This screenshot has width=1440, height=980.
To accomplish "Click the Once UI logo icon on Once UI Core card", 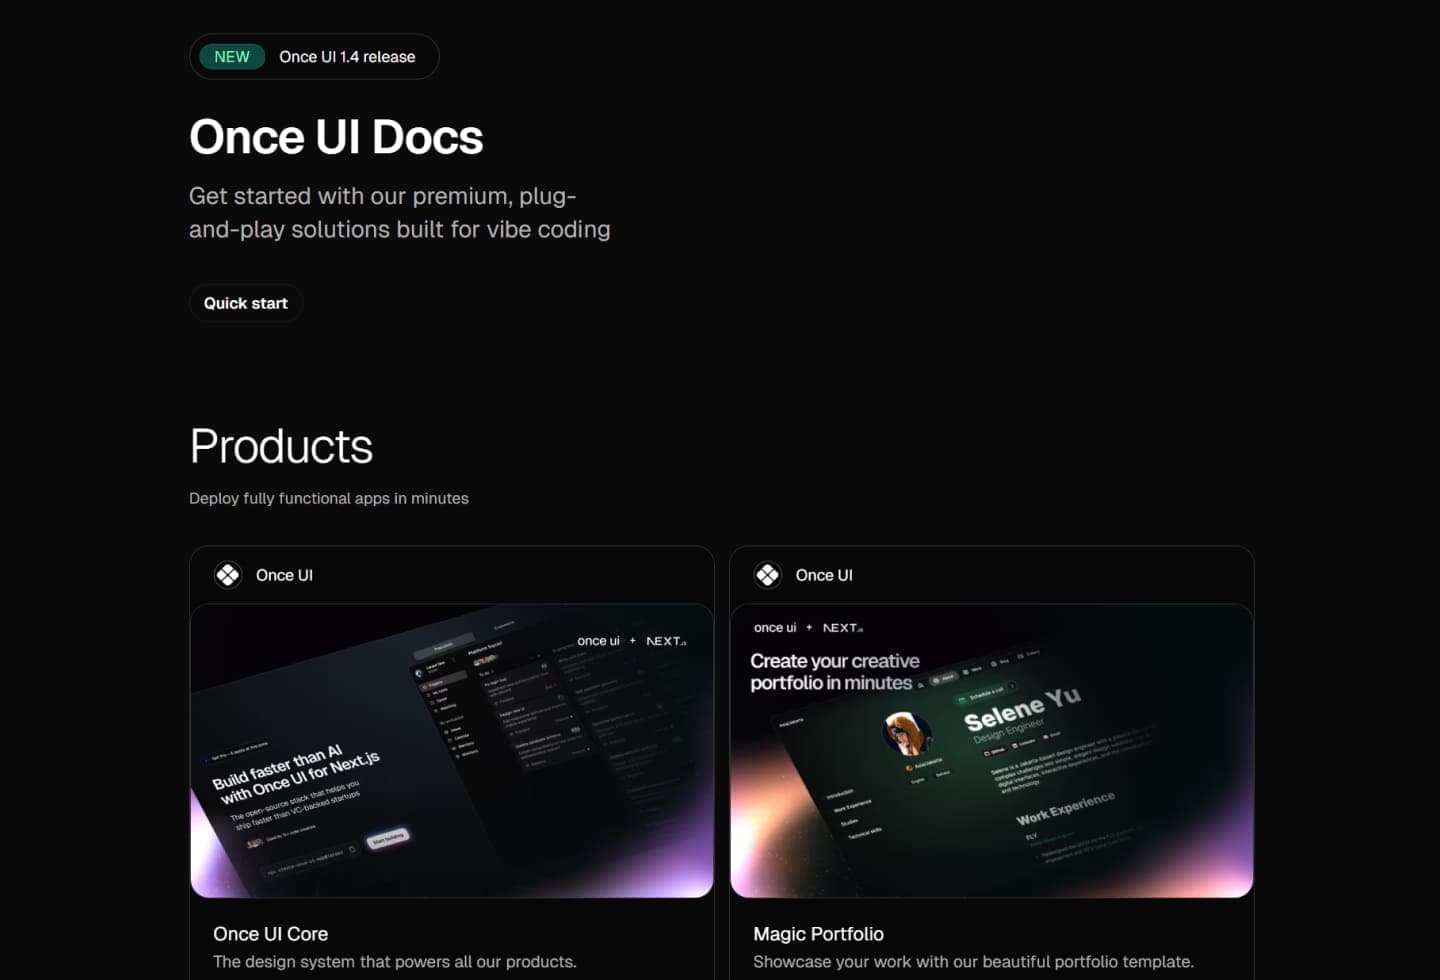I will pyautogui.click(x=228, y=575).
